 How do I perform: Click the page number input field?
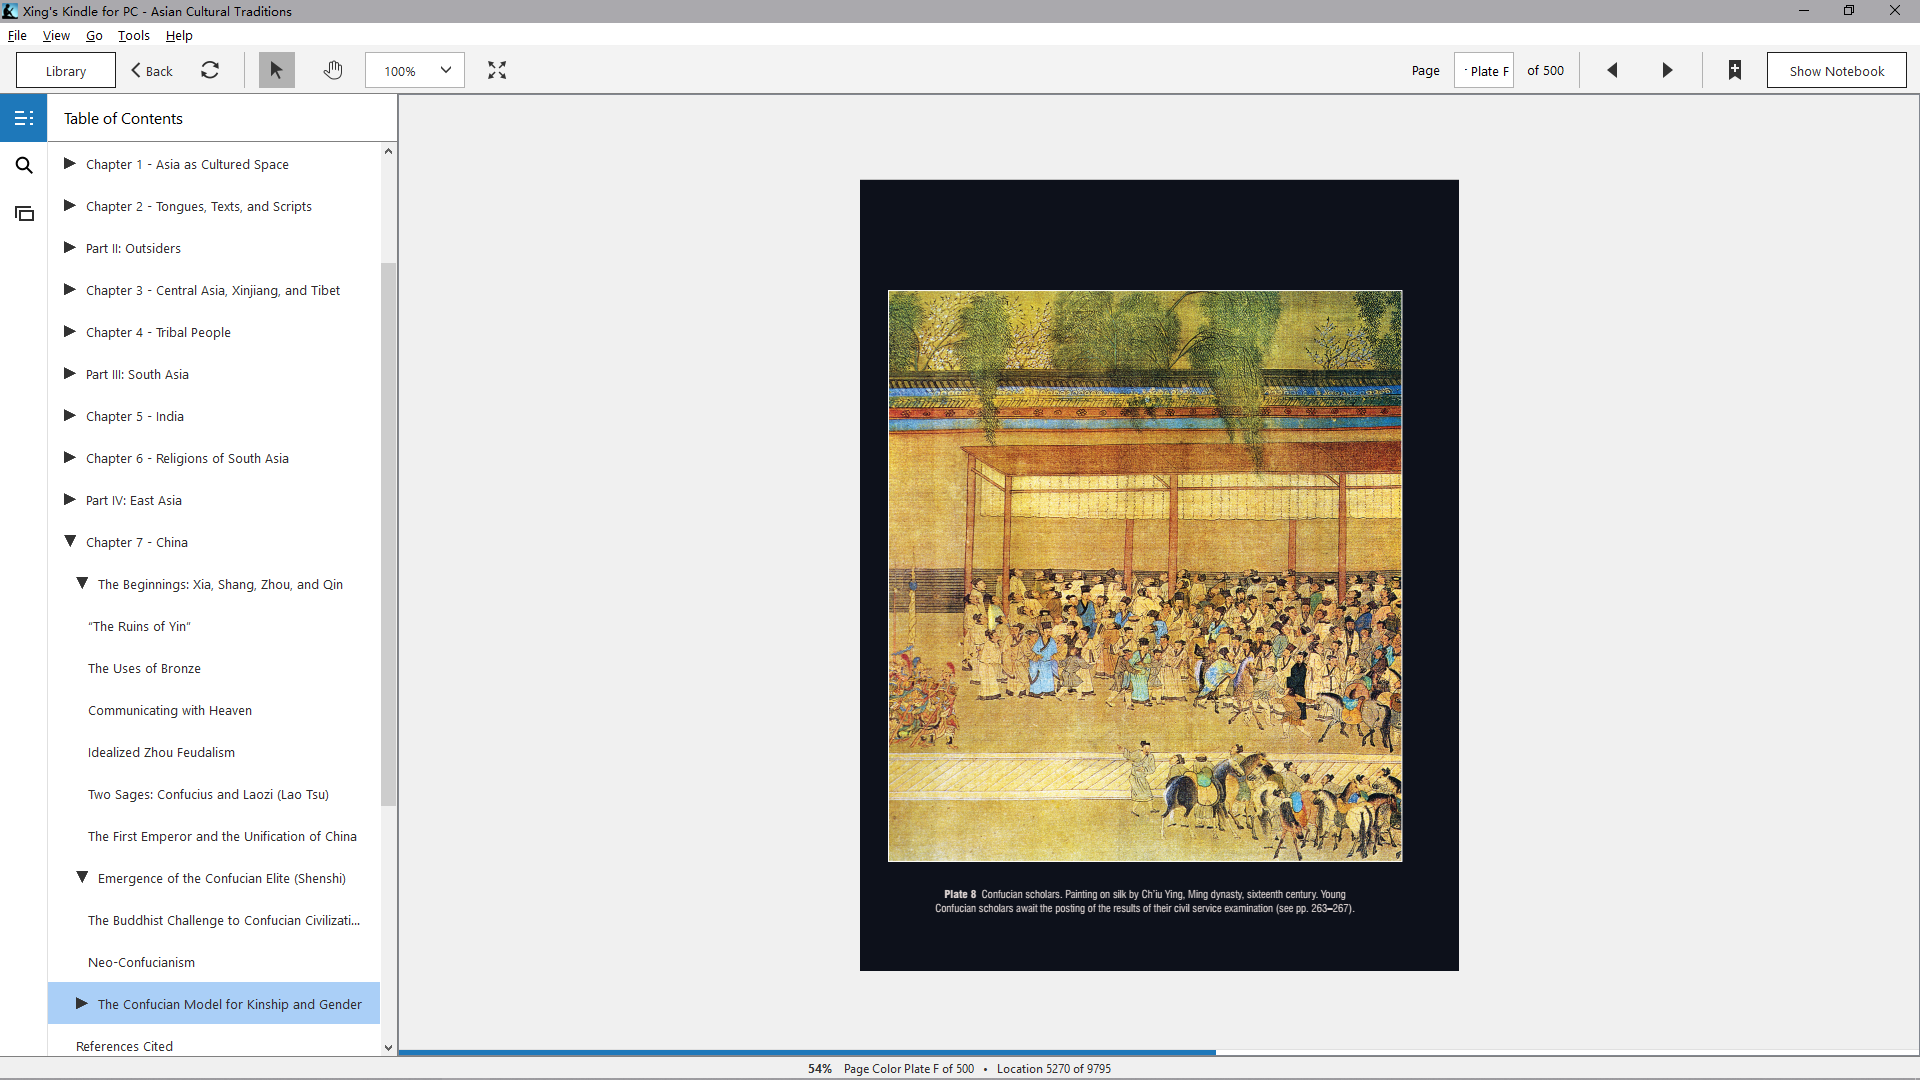pyautogui.click(x=1484, y=70)
